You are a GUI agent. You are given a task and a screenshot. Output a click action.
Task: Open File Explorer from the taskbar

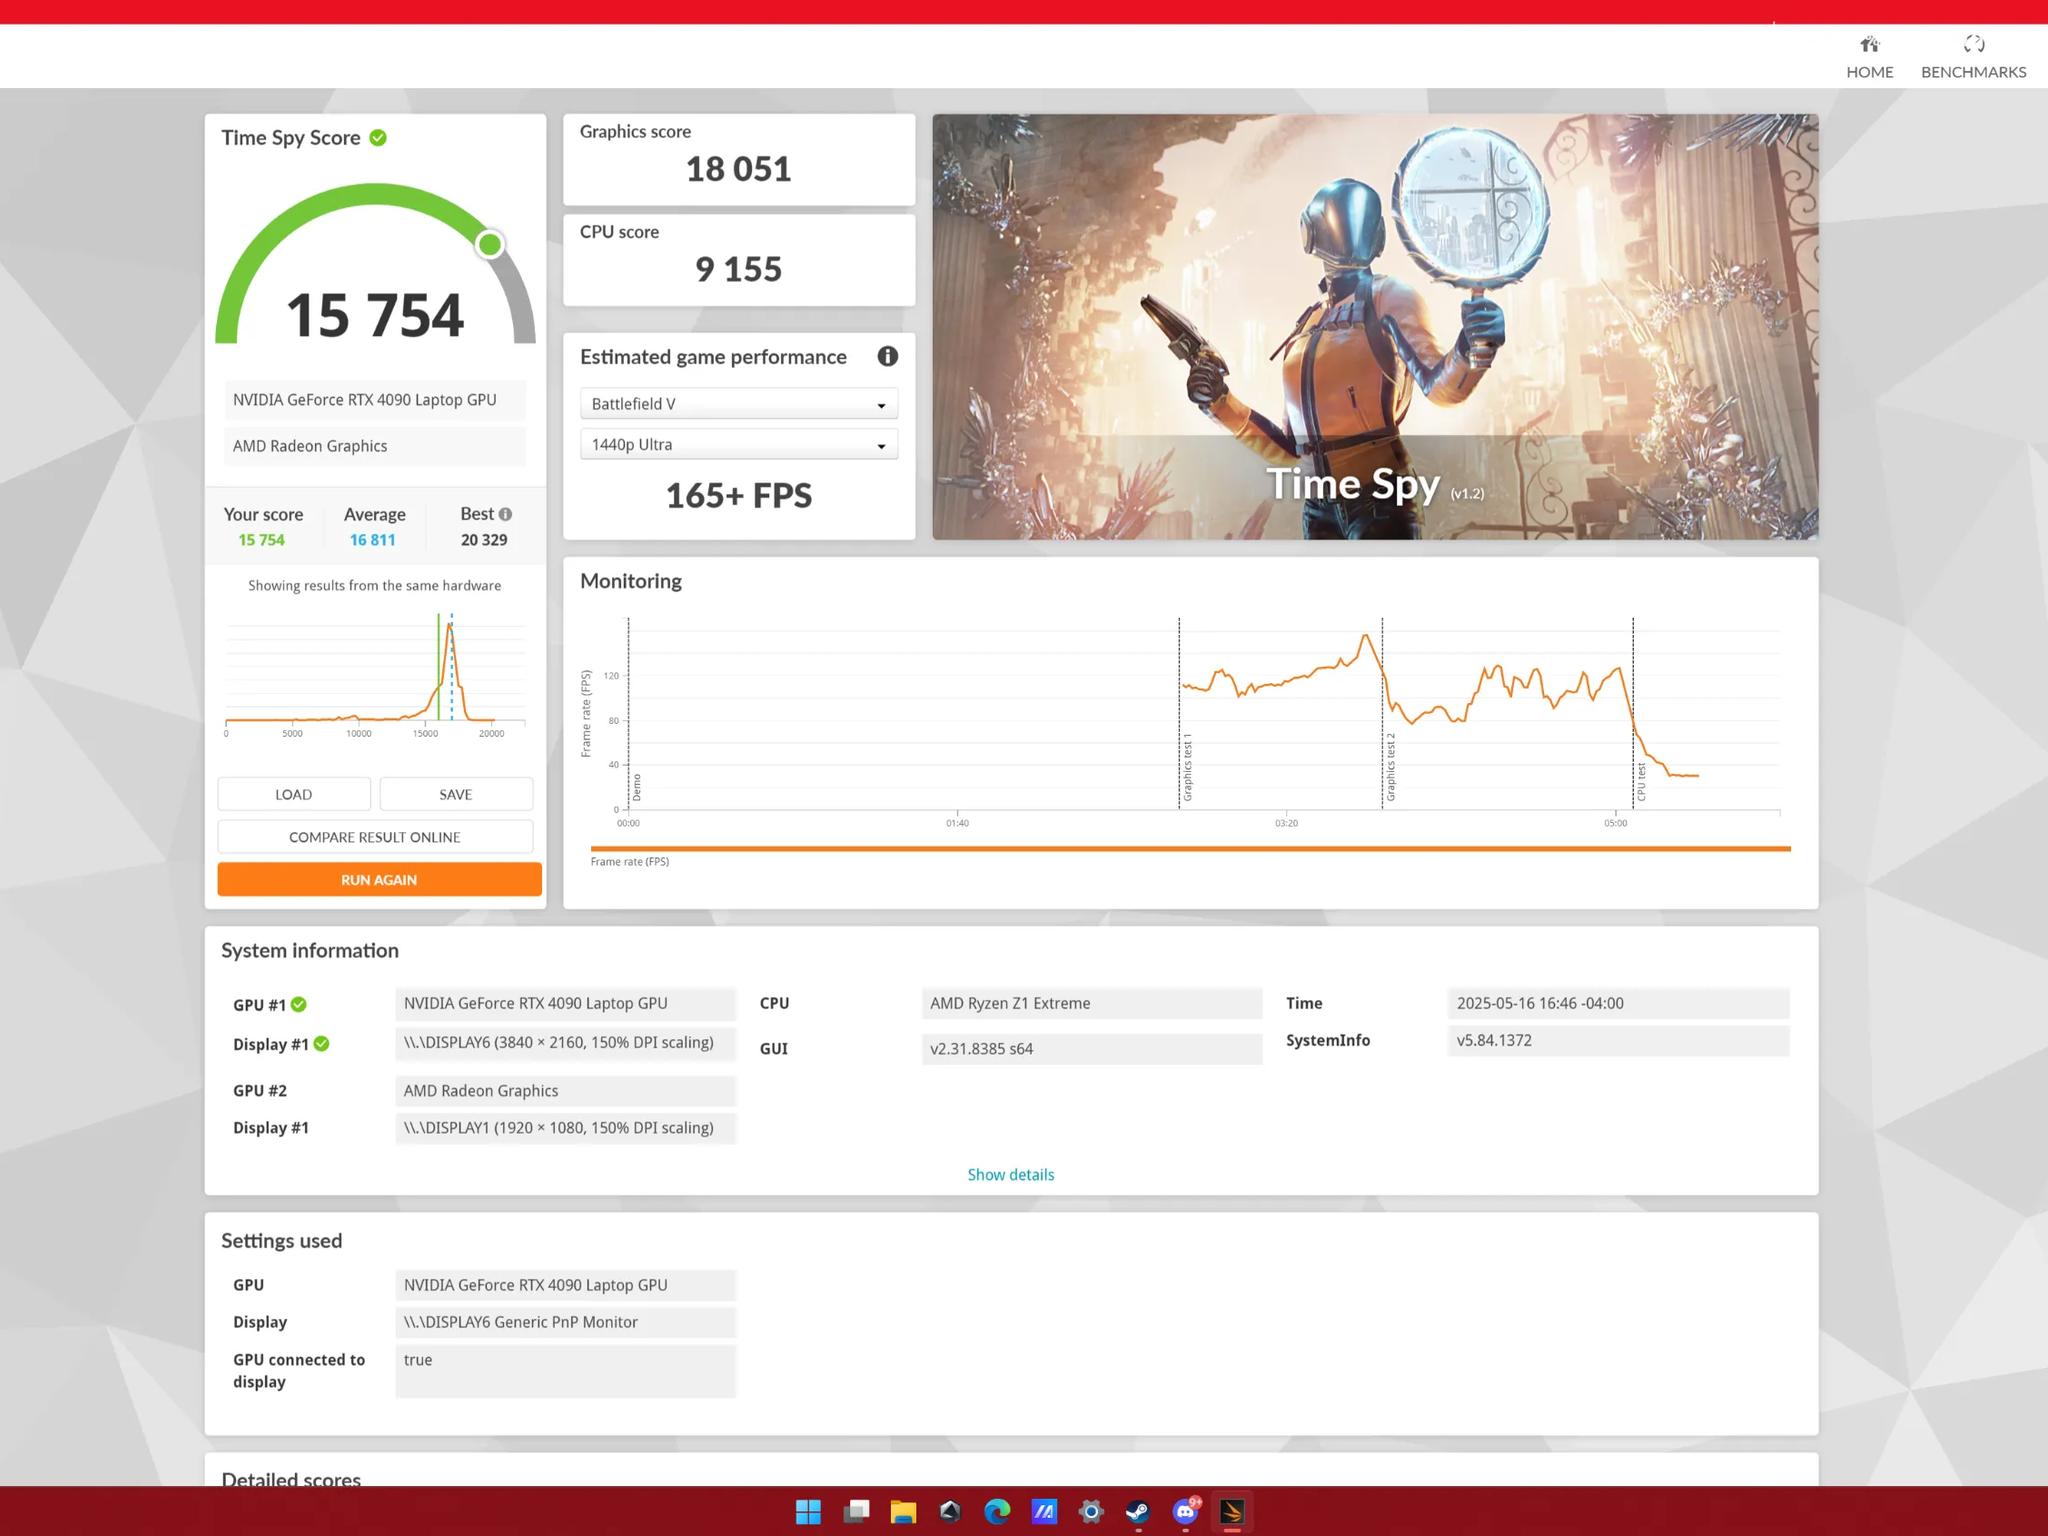[x=903, y=1512]
